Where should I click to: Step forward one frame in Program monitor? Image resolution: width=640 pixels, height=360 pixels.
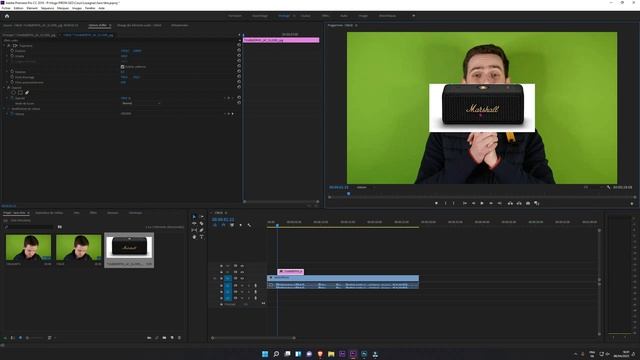click(491, 203)
